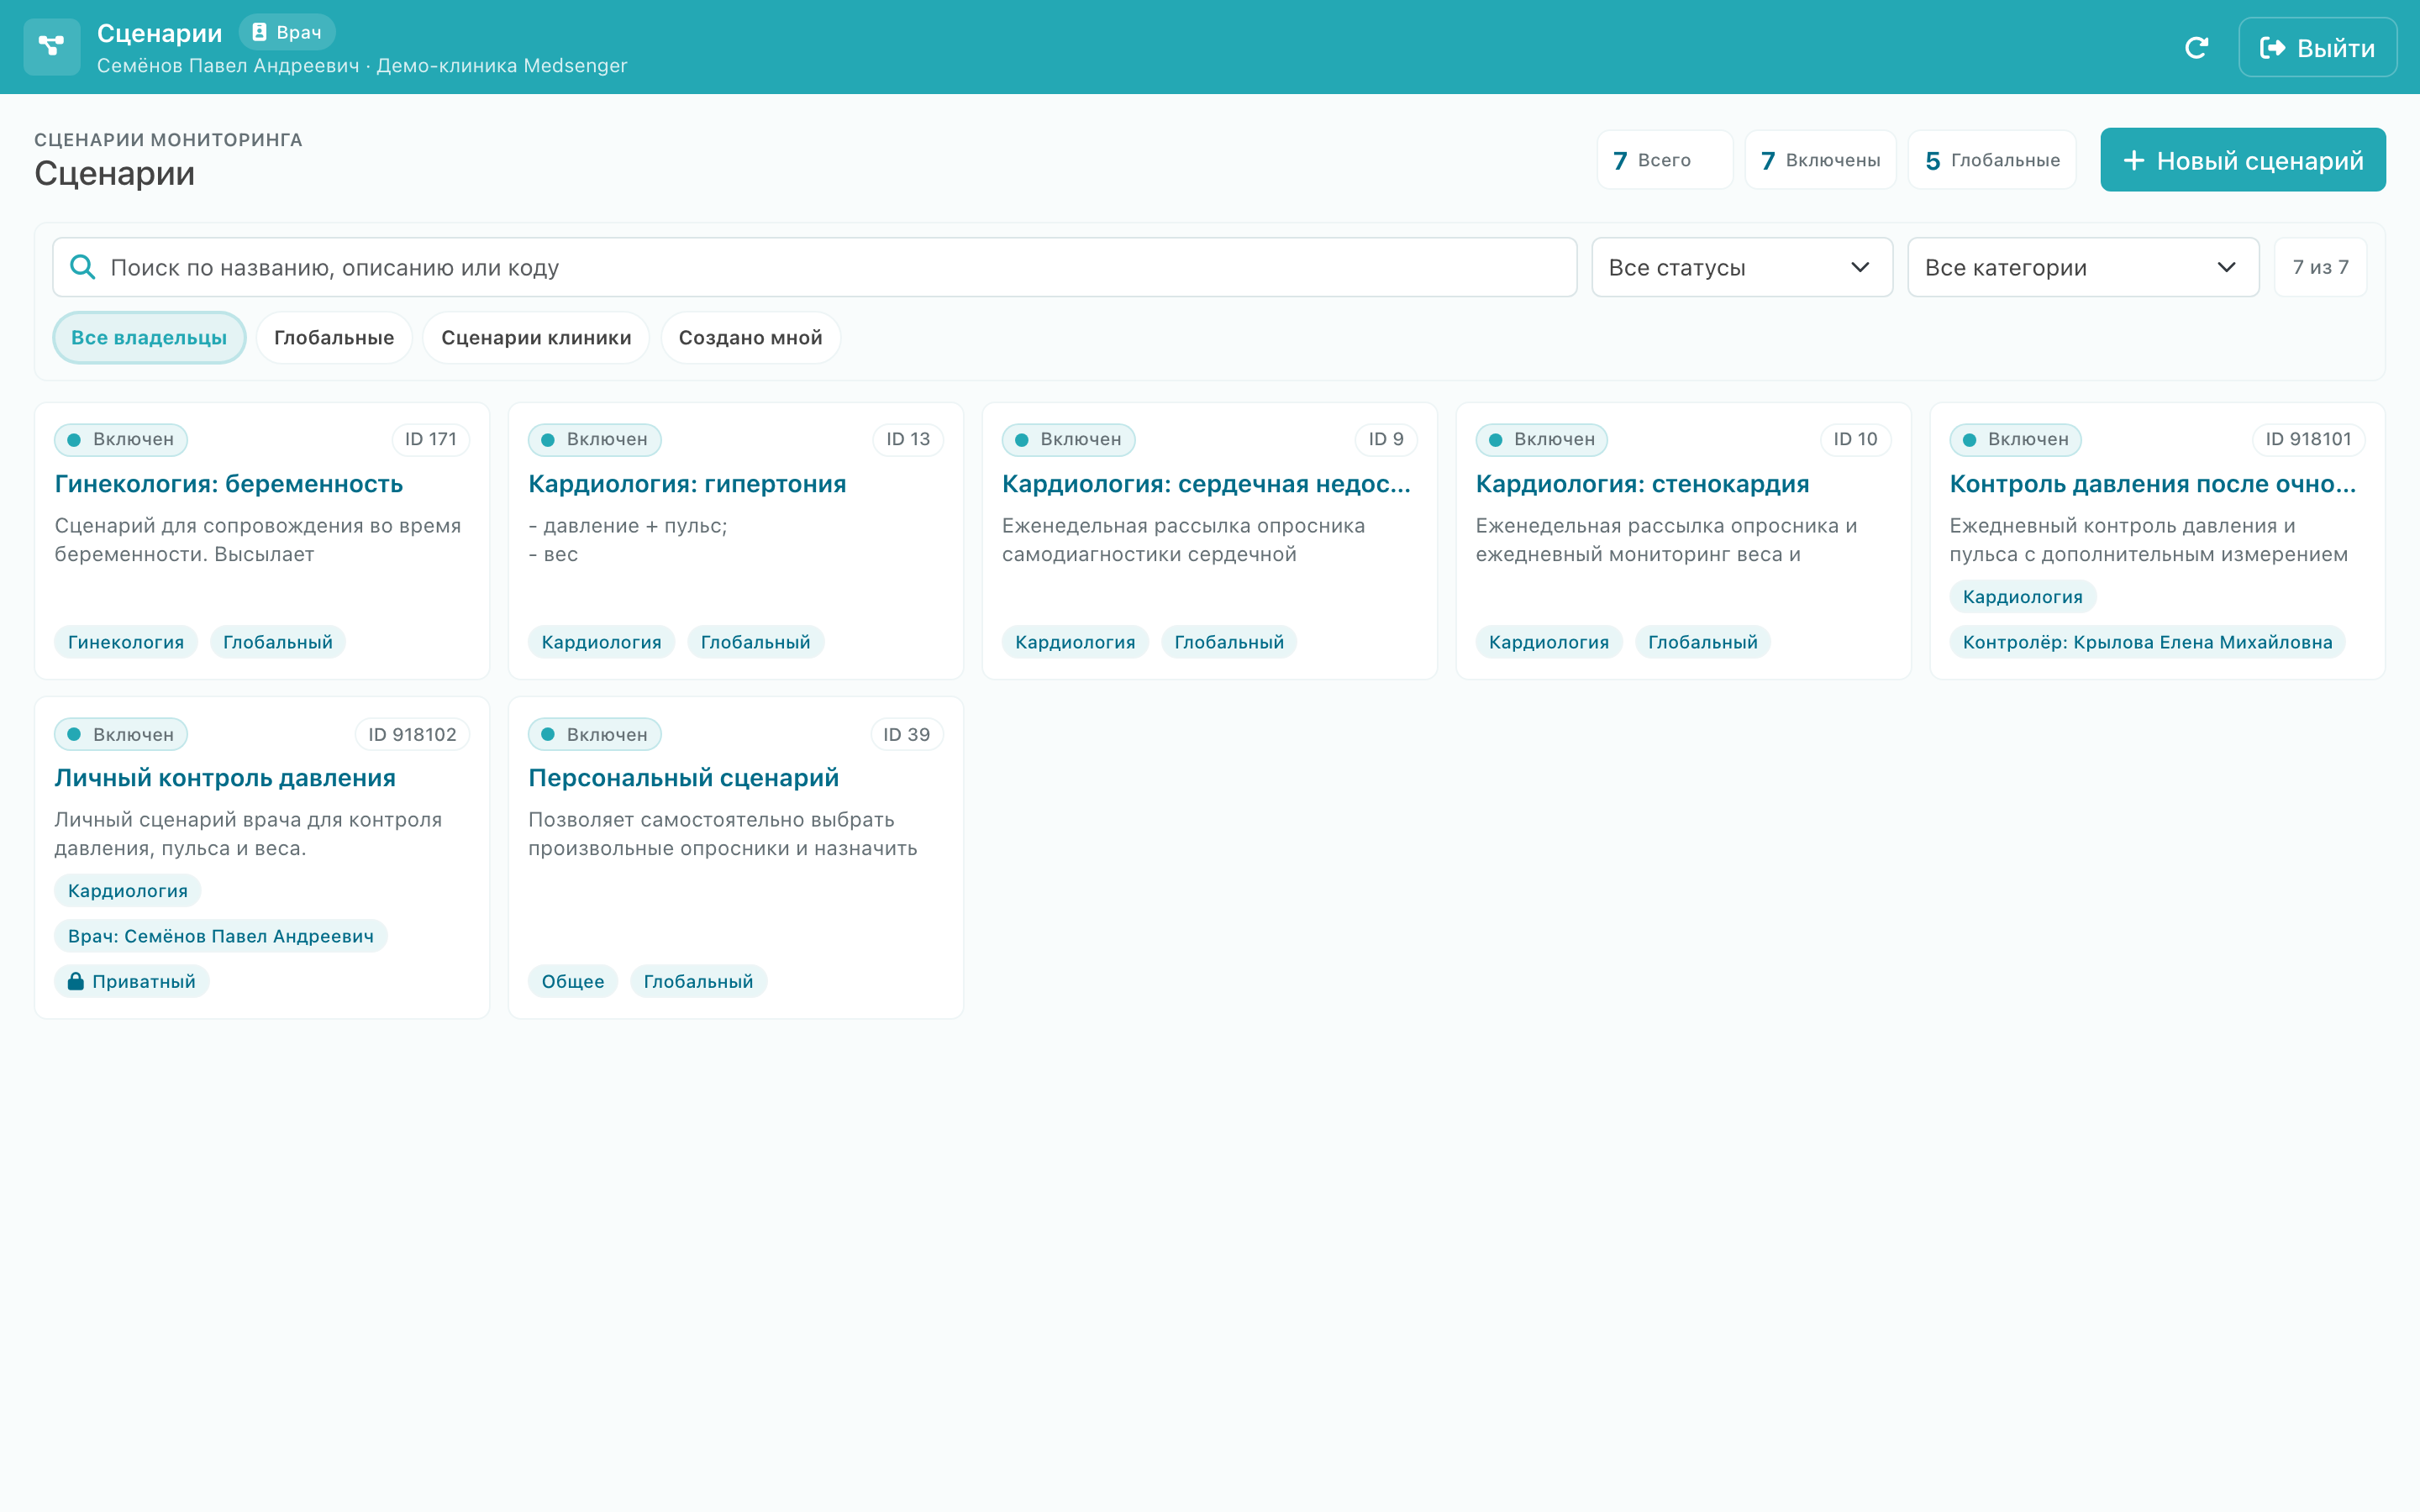The height and width of the screenshot is (1512, 2420).
Task: Focus the scenario search input field
Action: [814, 267]
